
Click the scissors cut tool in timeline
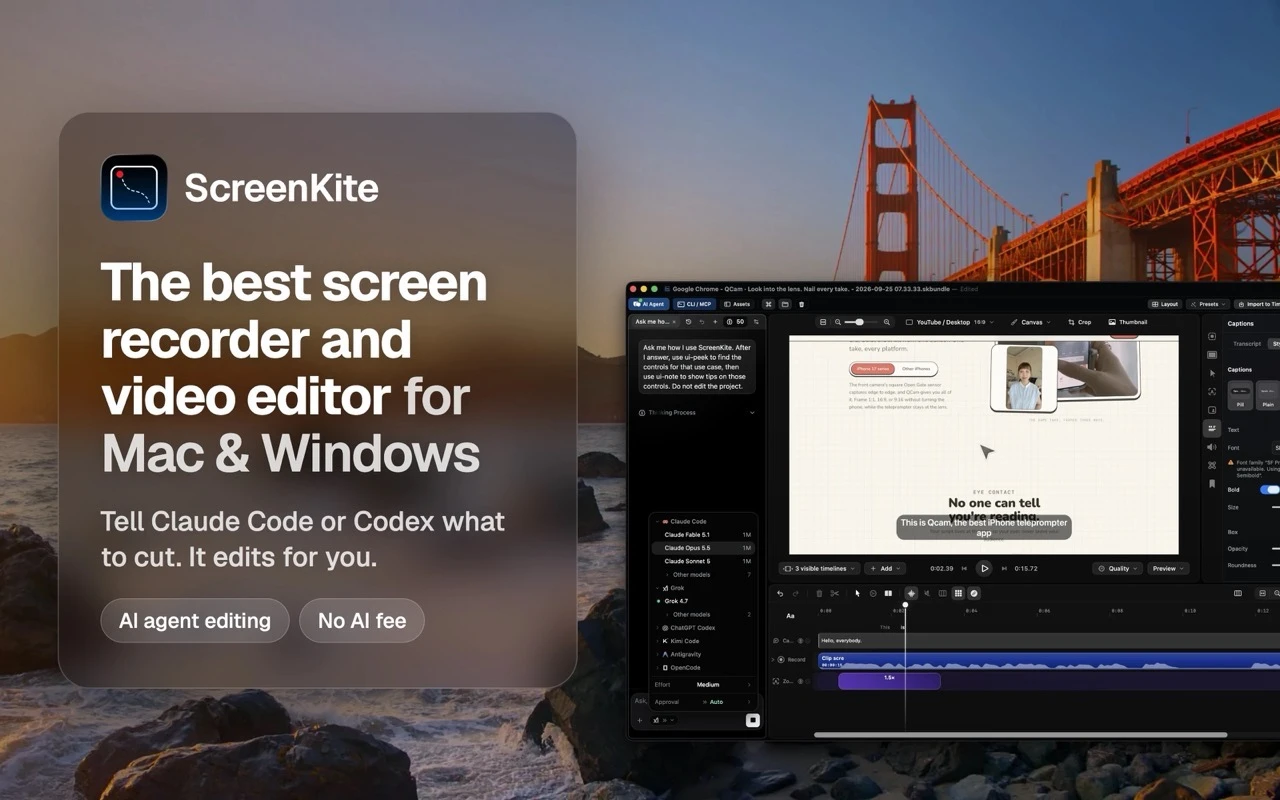pyautogui.click(x=835, y=593)
